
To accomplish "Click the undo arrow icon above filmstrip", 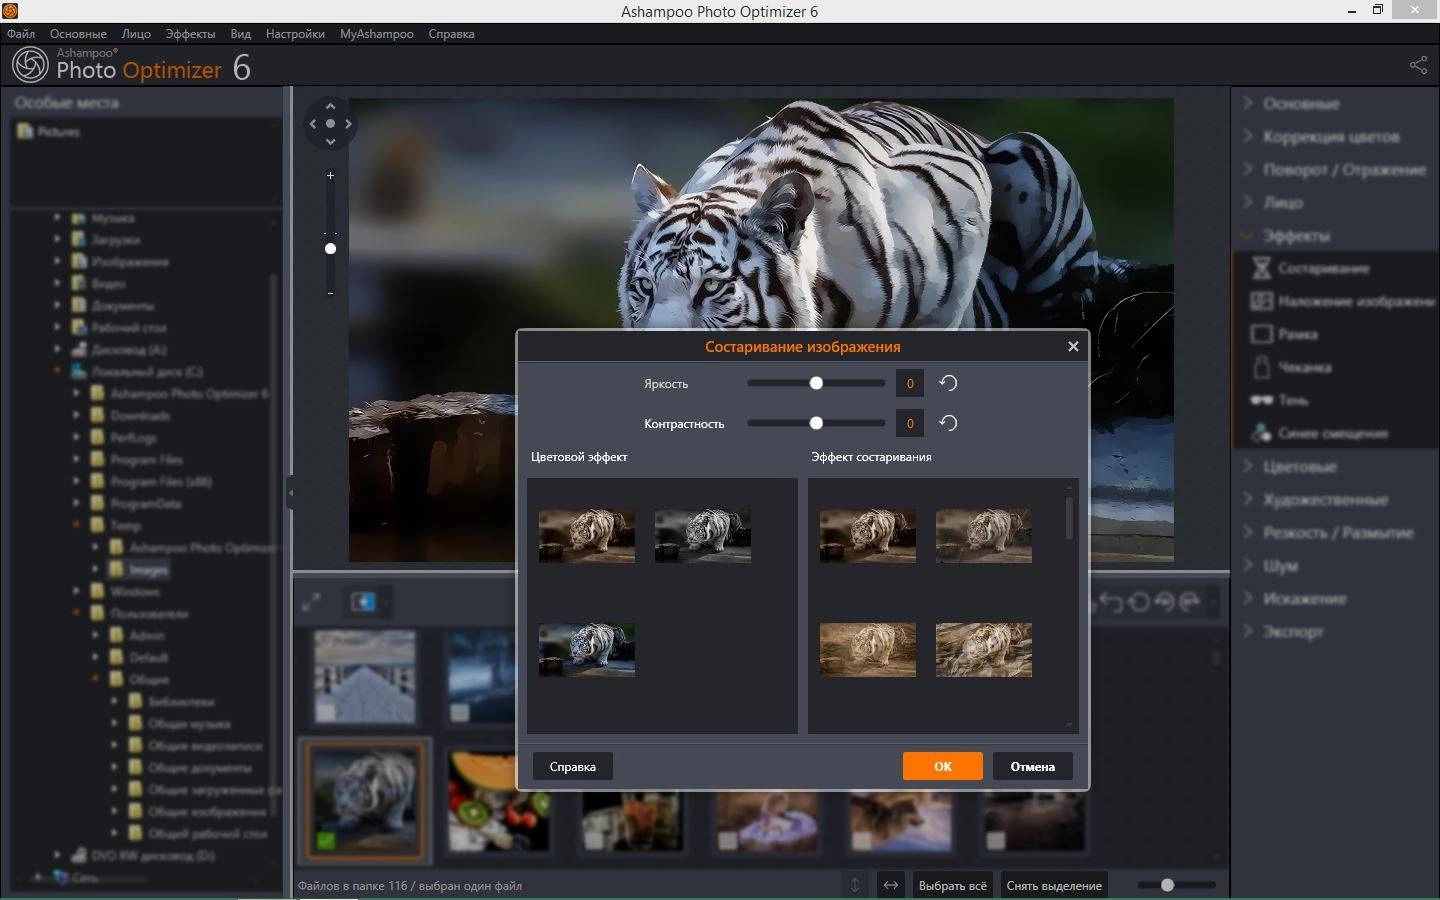I will [x=1112, y=602].
